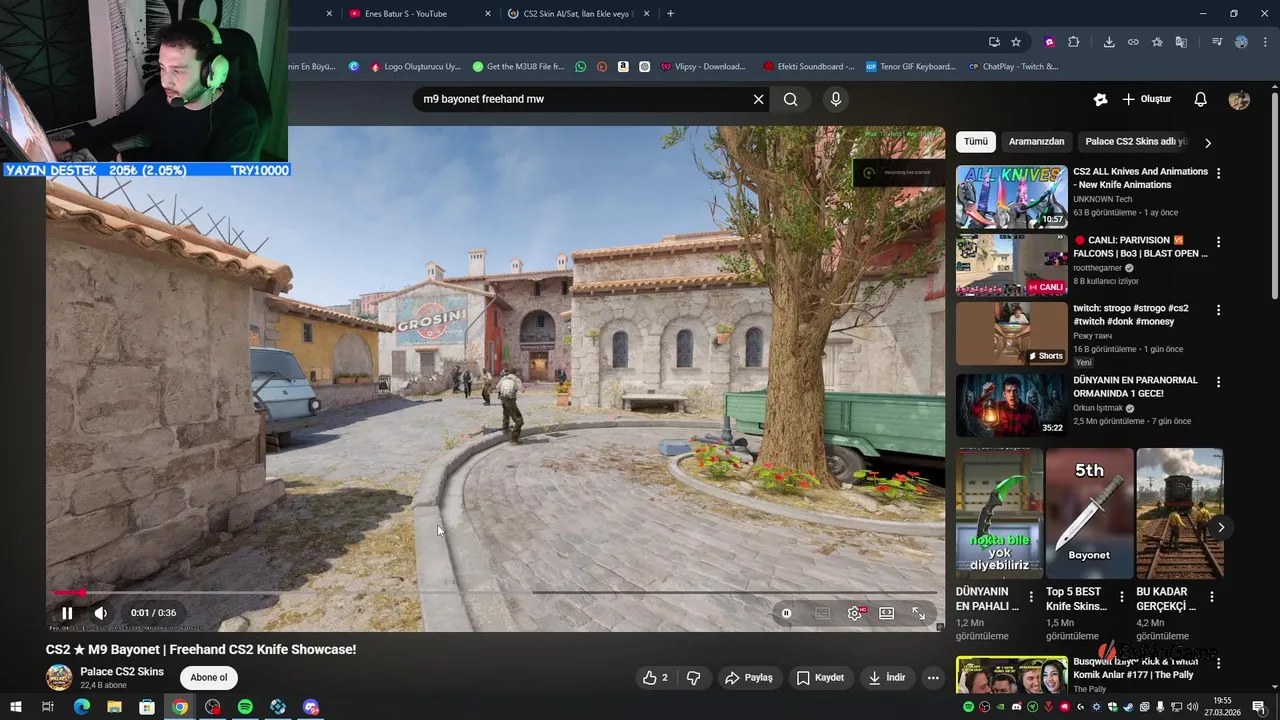Open the Oluştur create menu
This screenshot has width=1280, height=720.
tap(1146, 99)
